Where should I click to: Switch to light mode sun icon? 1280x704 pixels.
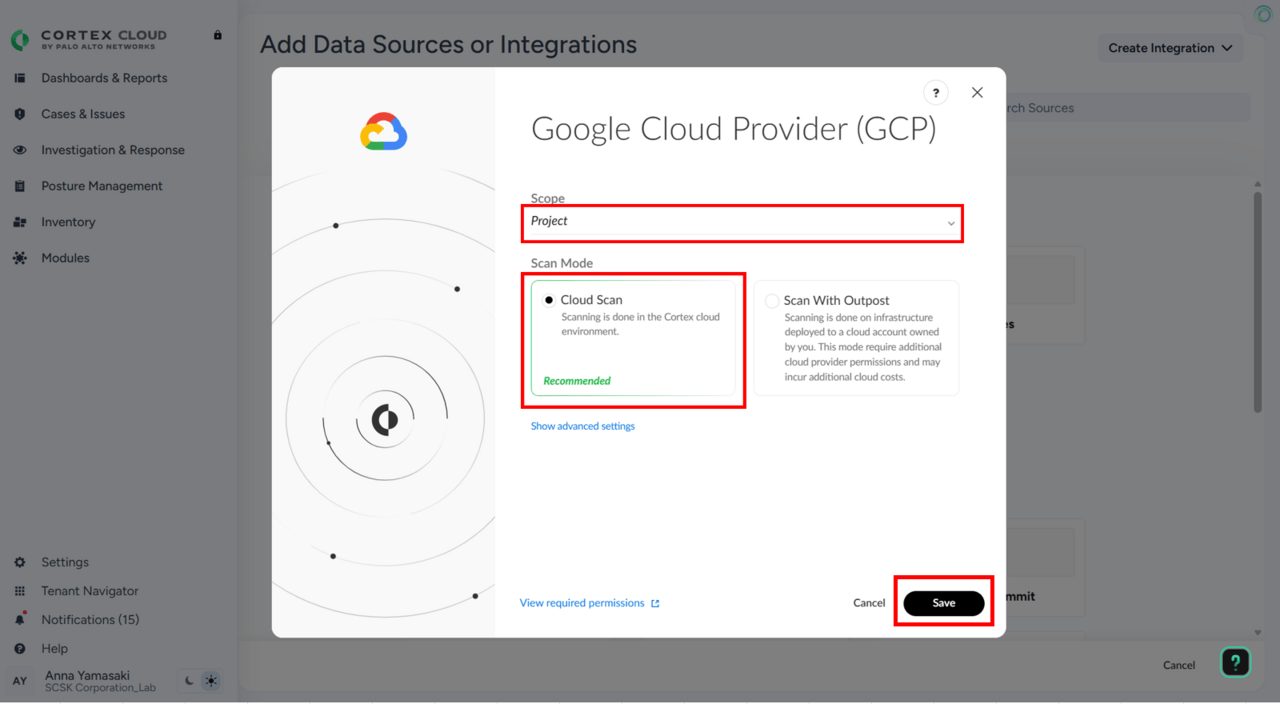[x=211, y=681]
